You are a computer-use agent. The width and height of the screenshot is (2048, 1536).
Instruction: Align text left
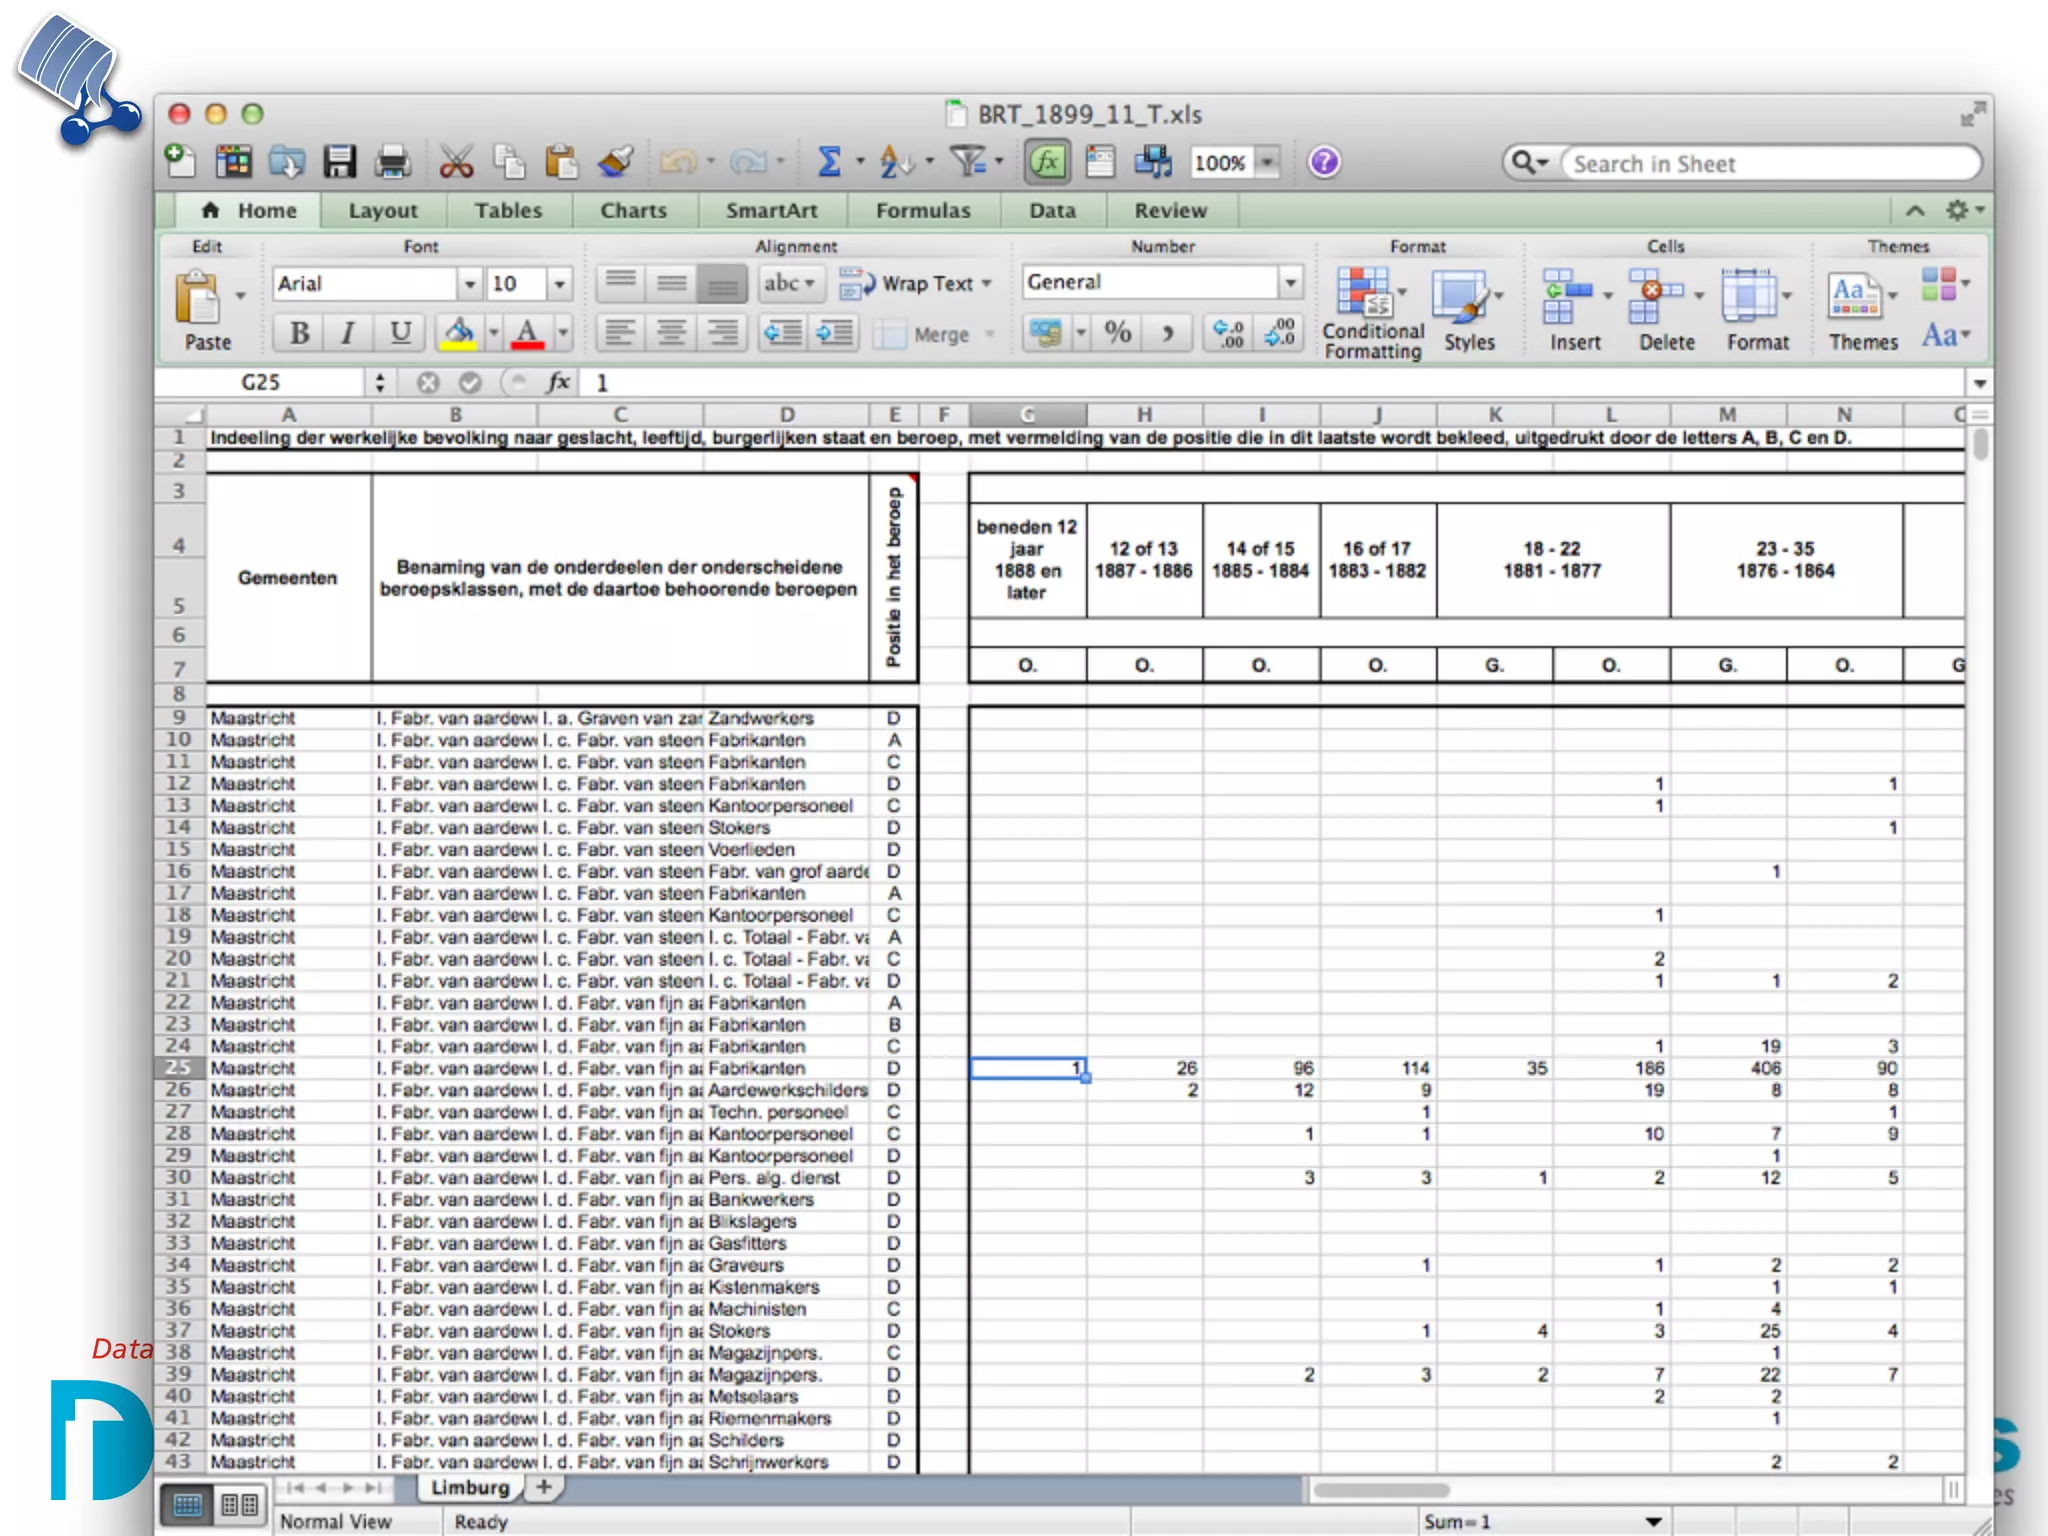coord(620,333)
